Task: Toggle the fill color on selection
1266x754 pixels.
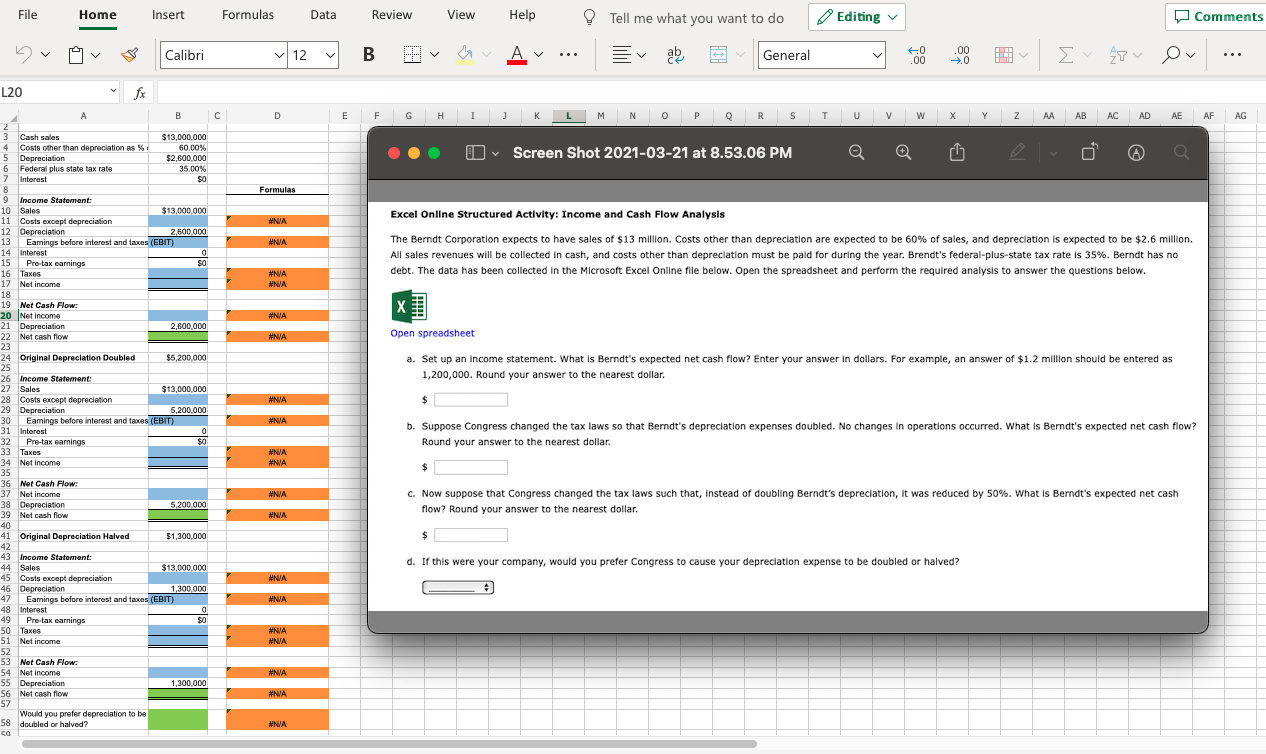Action: (x=464, y=55)
